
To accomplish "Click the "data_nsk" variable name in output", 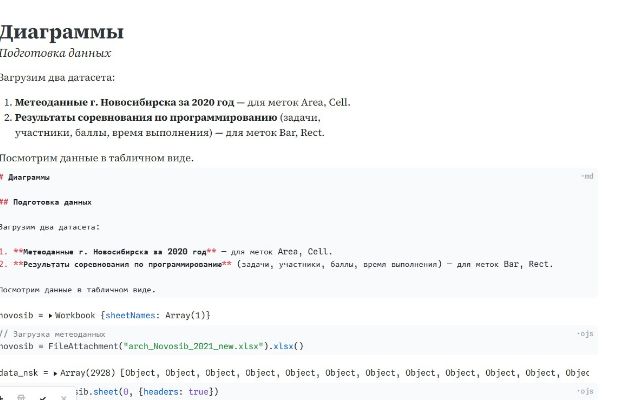I will point(19,373).
